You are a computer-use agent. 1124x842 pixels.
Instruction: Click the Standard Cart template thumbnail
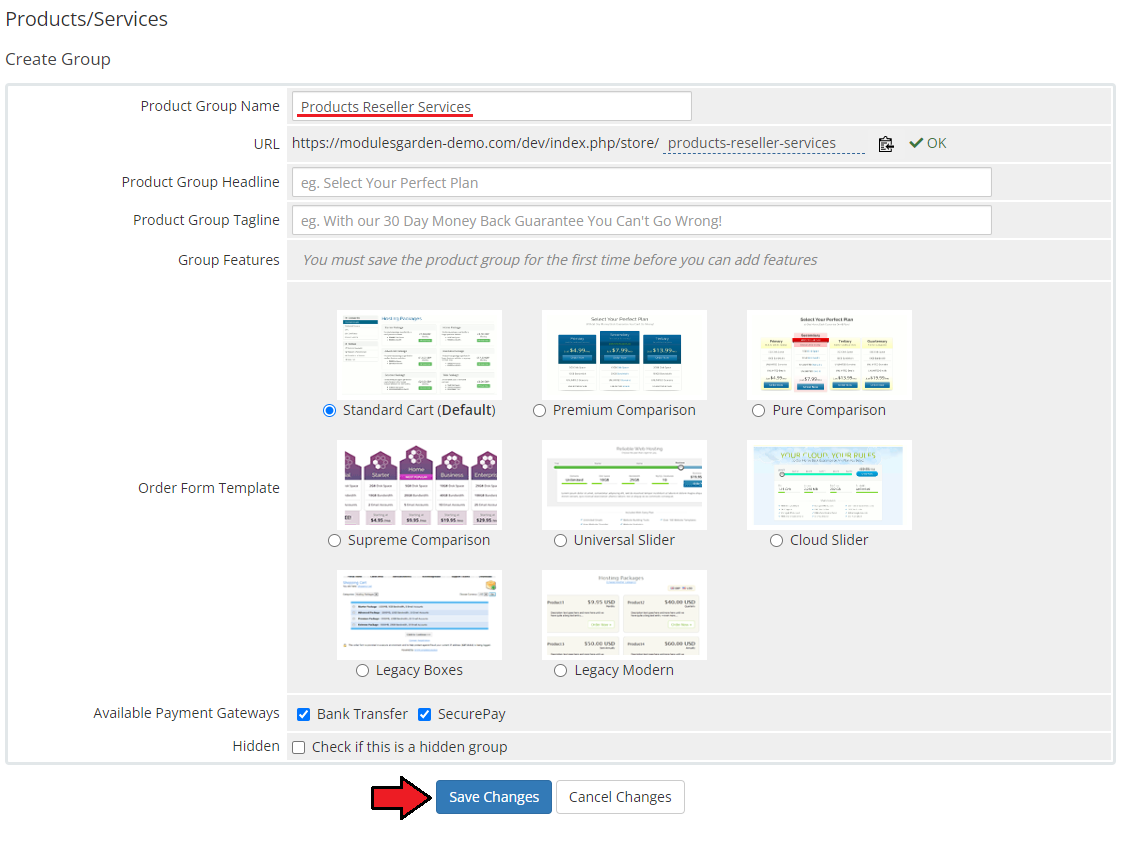(419, 355)
